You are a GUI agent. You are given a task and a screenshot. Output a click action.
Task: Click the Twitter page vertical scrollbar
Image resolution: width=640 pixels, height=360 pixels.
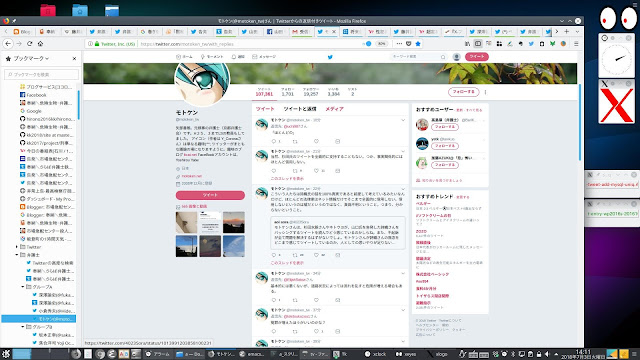tap(580, 122)
